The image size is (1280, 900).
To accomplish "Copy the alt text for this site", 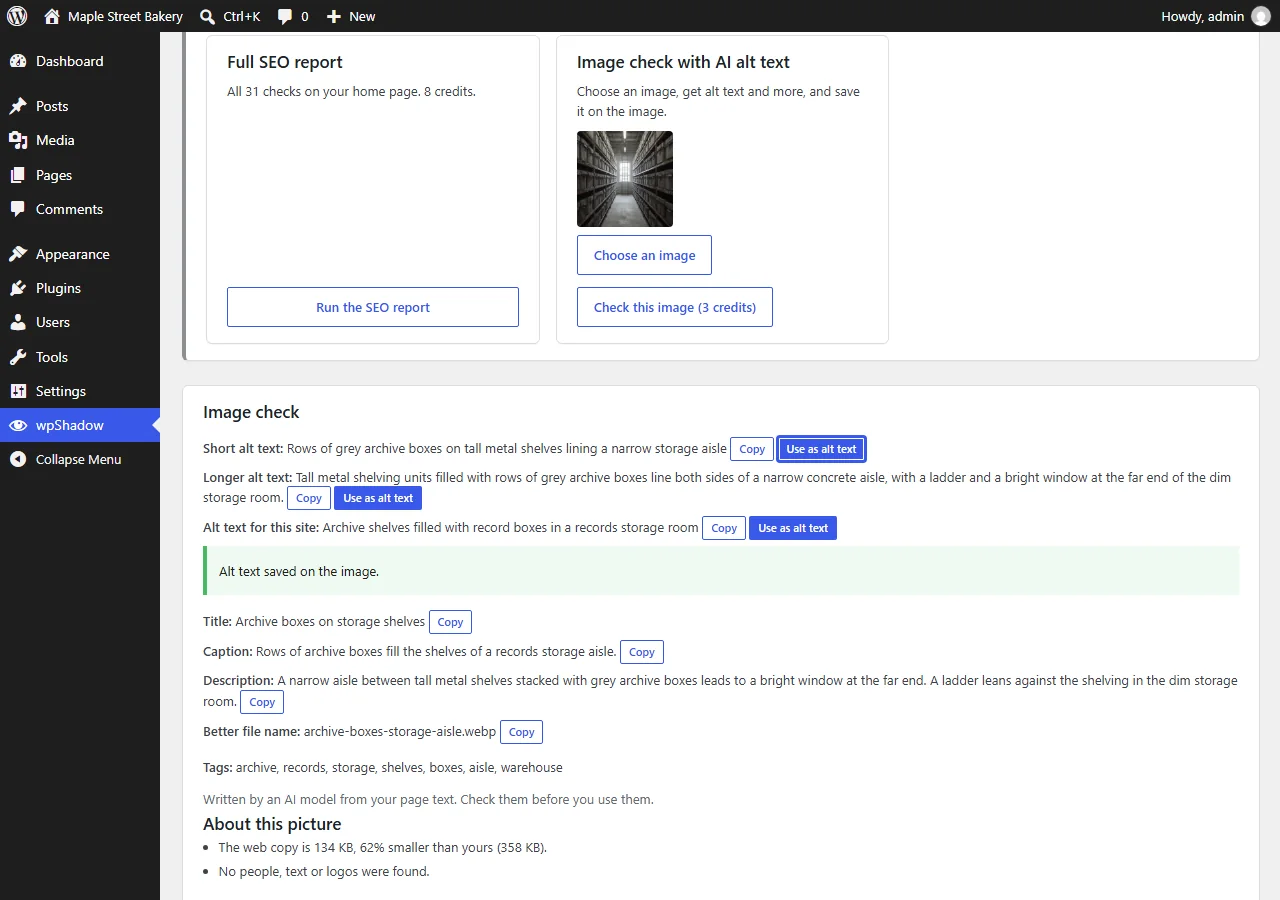I will click(x=724, y=528).
